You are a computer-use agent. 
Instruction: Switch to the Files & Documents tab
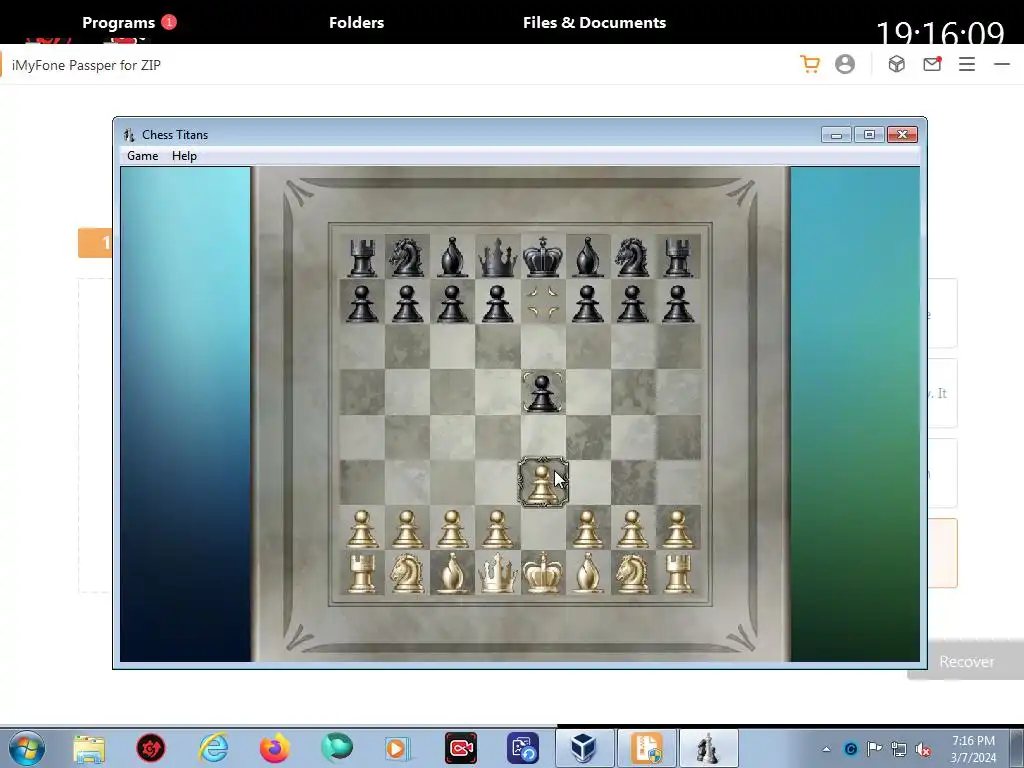pyautogui.click(x=594, y=22)
